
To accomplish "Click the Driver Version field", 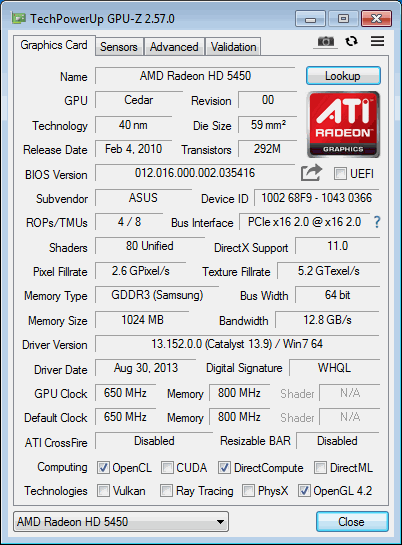I will [x=237, y=344].
